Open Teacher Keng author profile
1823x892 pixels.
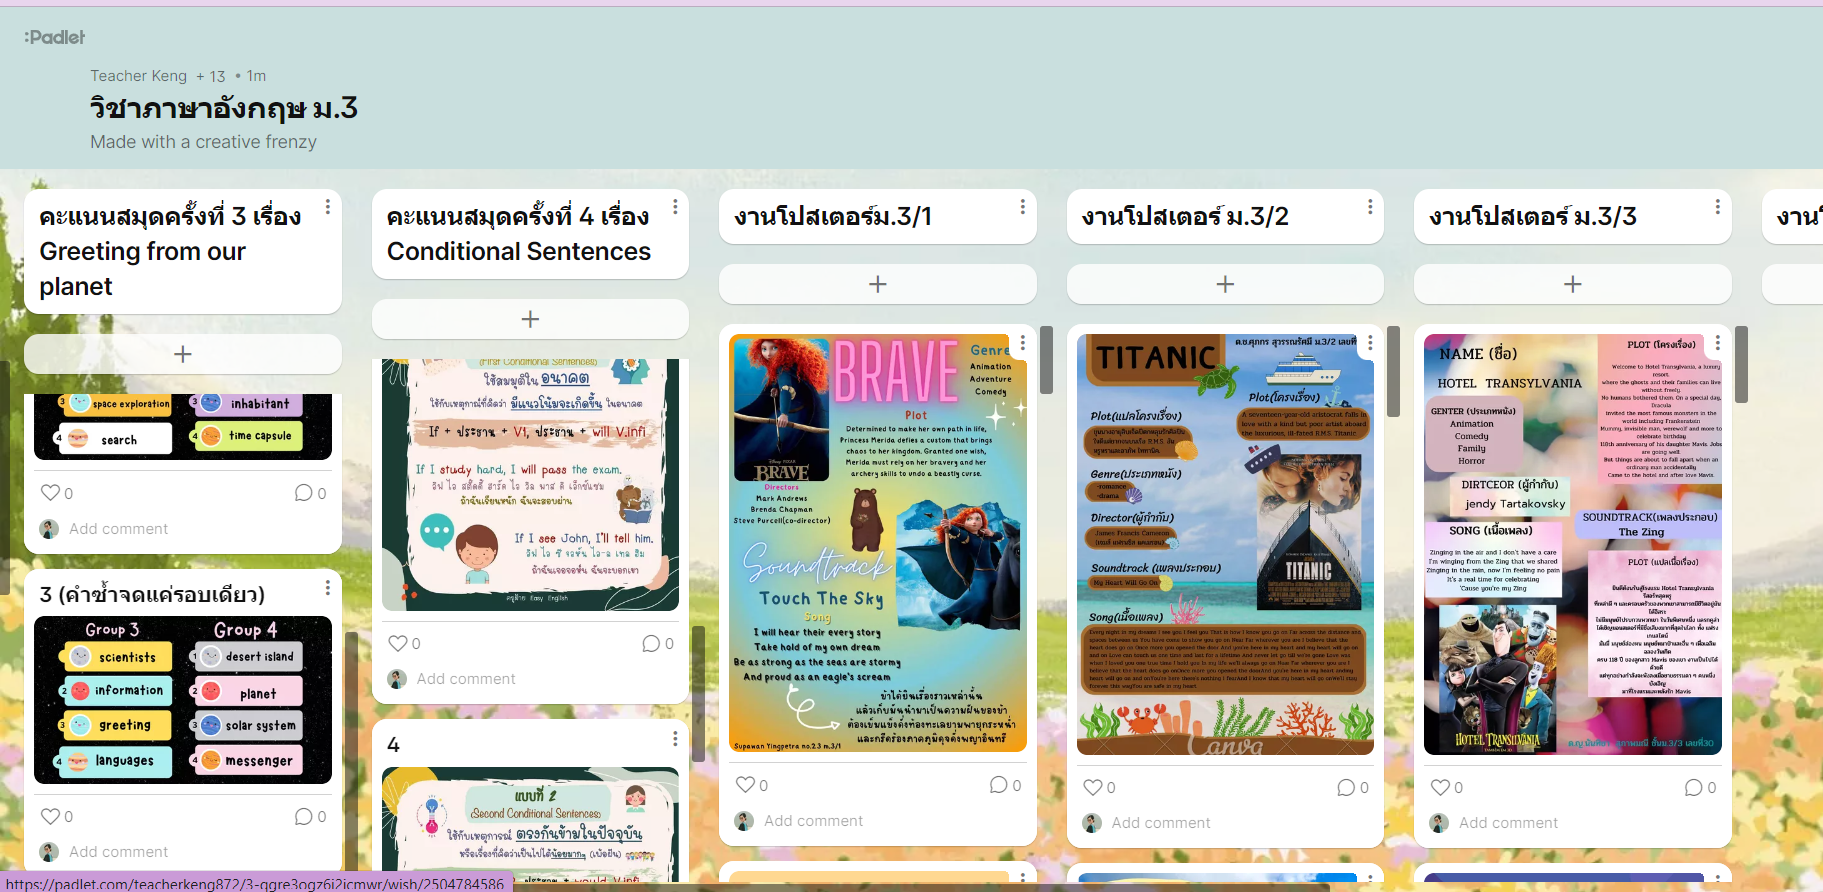[138, 76]
